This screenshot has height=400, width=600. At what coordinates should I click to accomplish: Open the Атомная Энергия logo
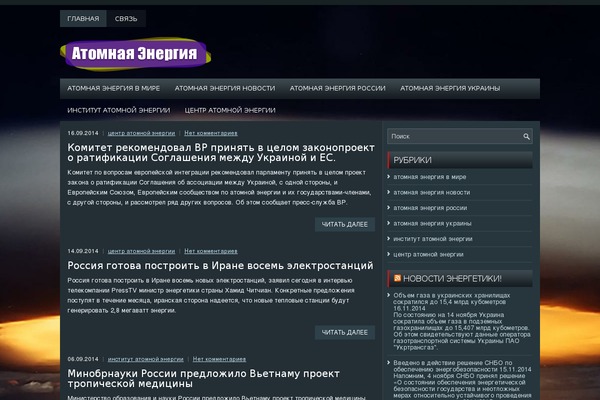coord(135,54)
